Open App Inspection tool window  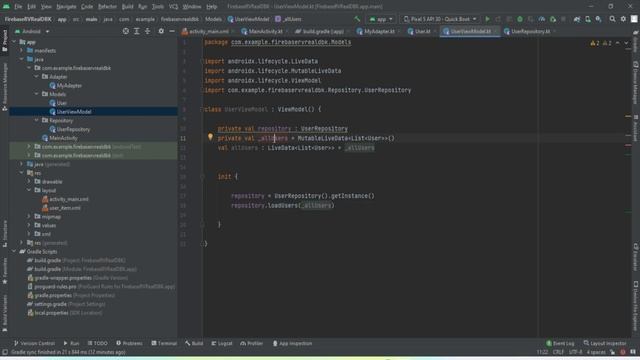(x=292, y=343)
